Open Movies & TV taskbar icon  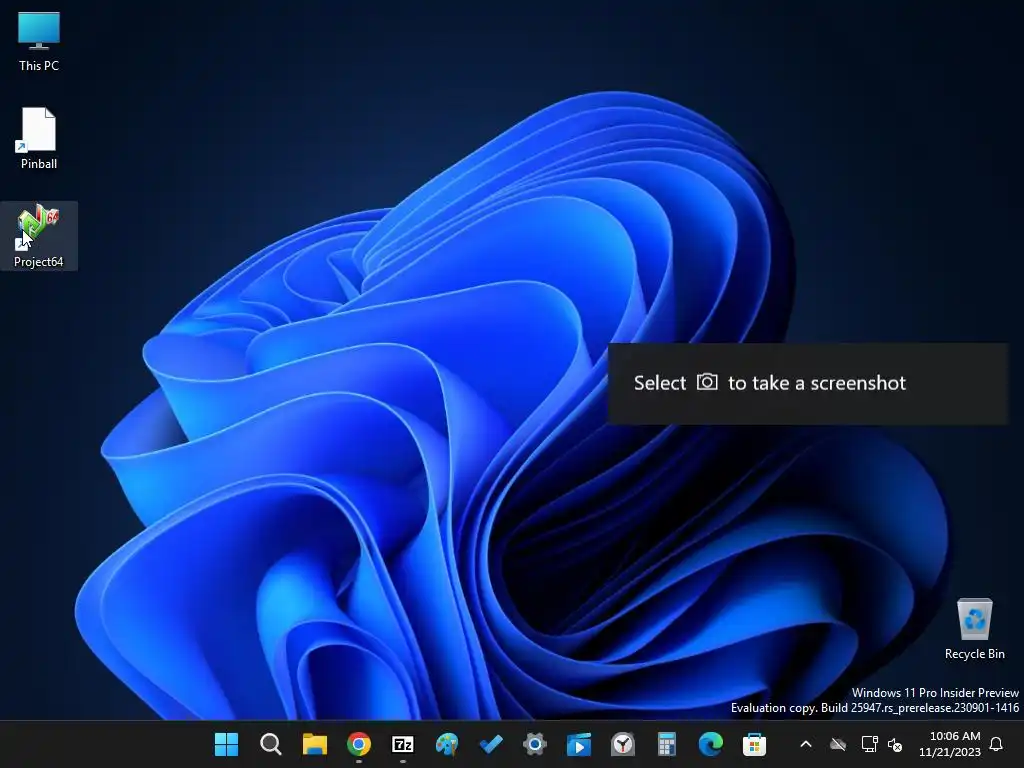579,744
